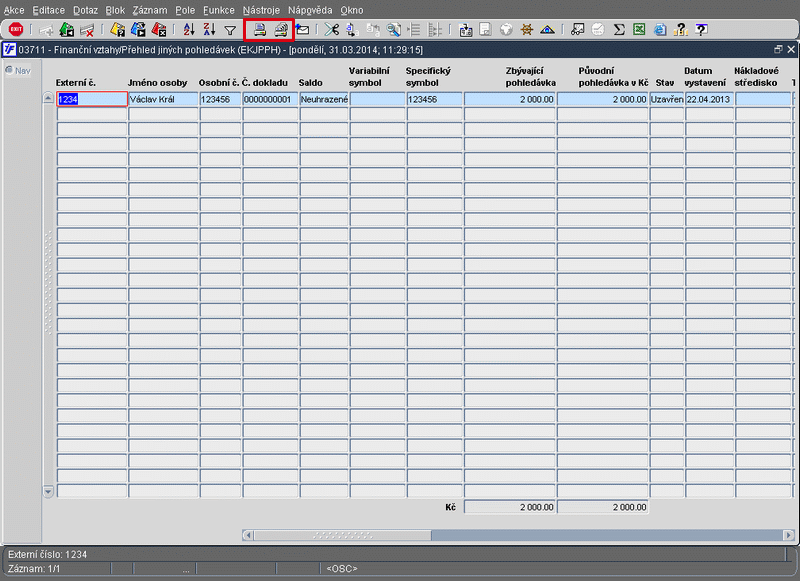
Task: Click the single printer icon in the toolbar
Action: [260, 30]
